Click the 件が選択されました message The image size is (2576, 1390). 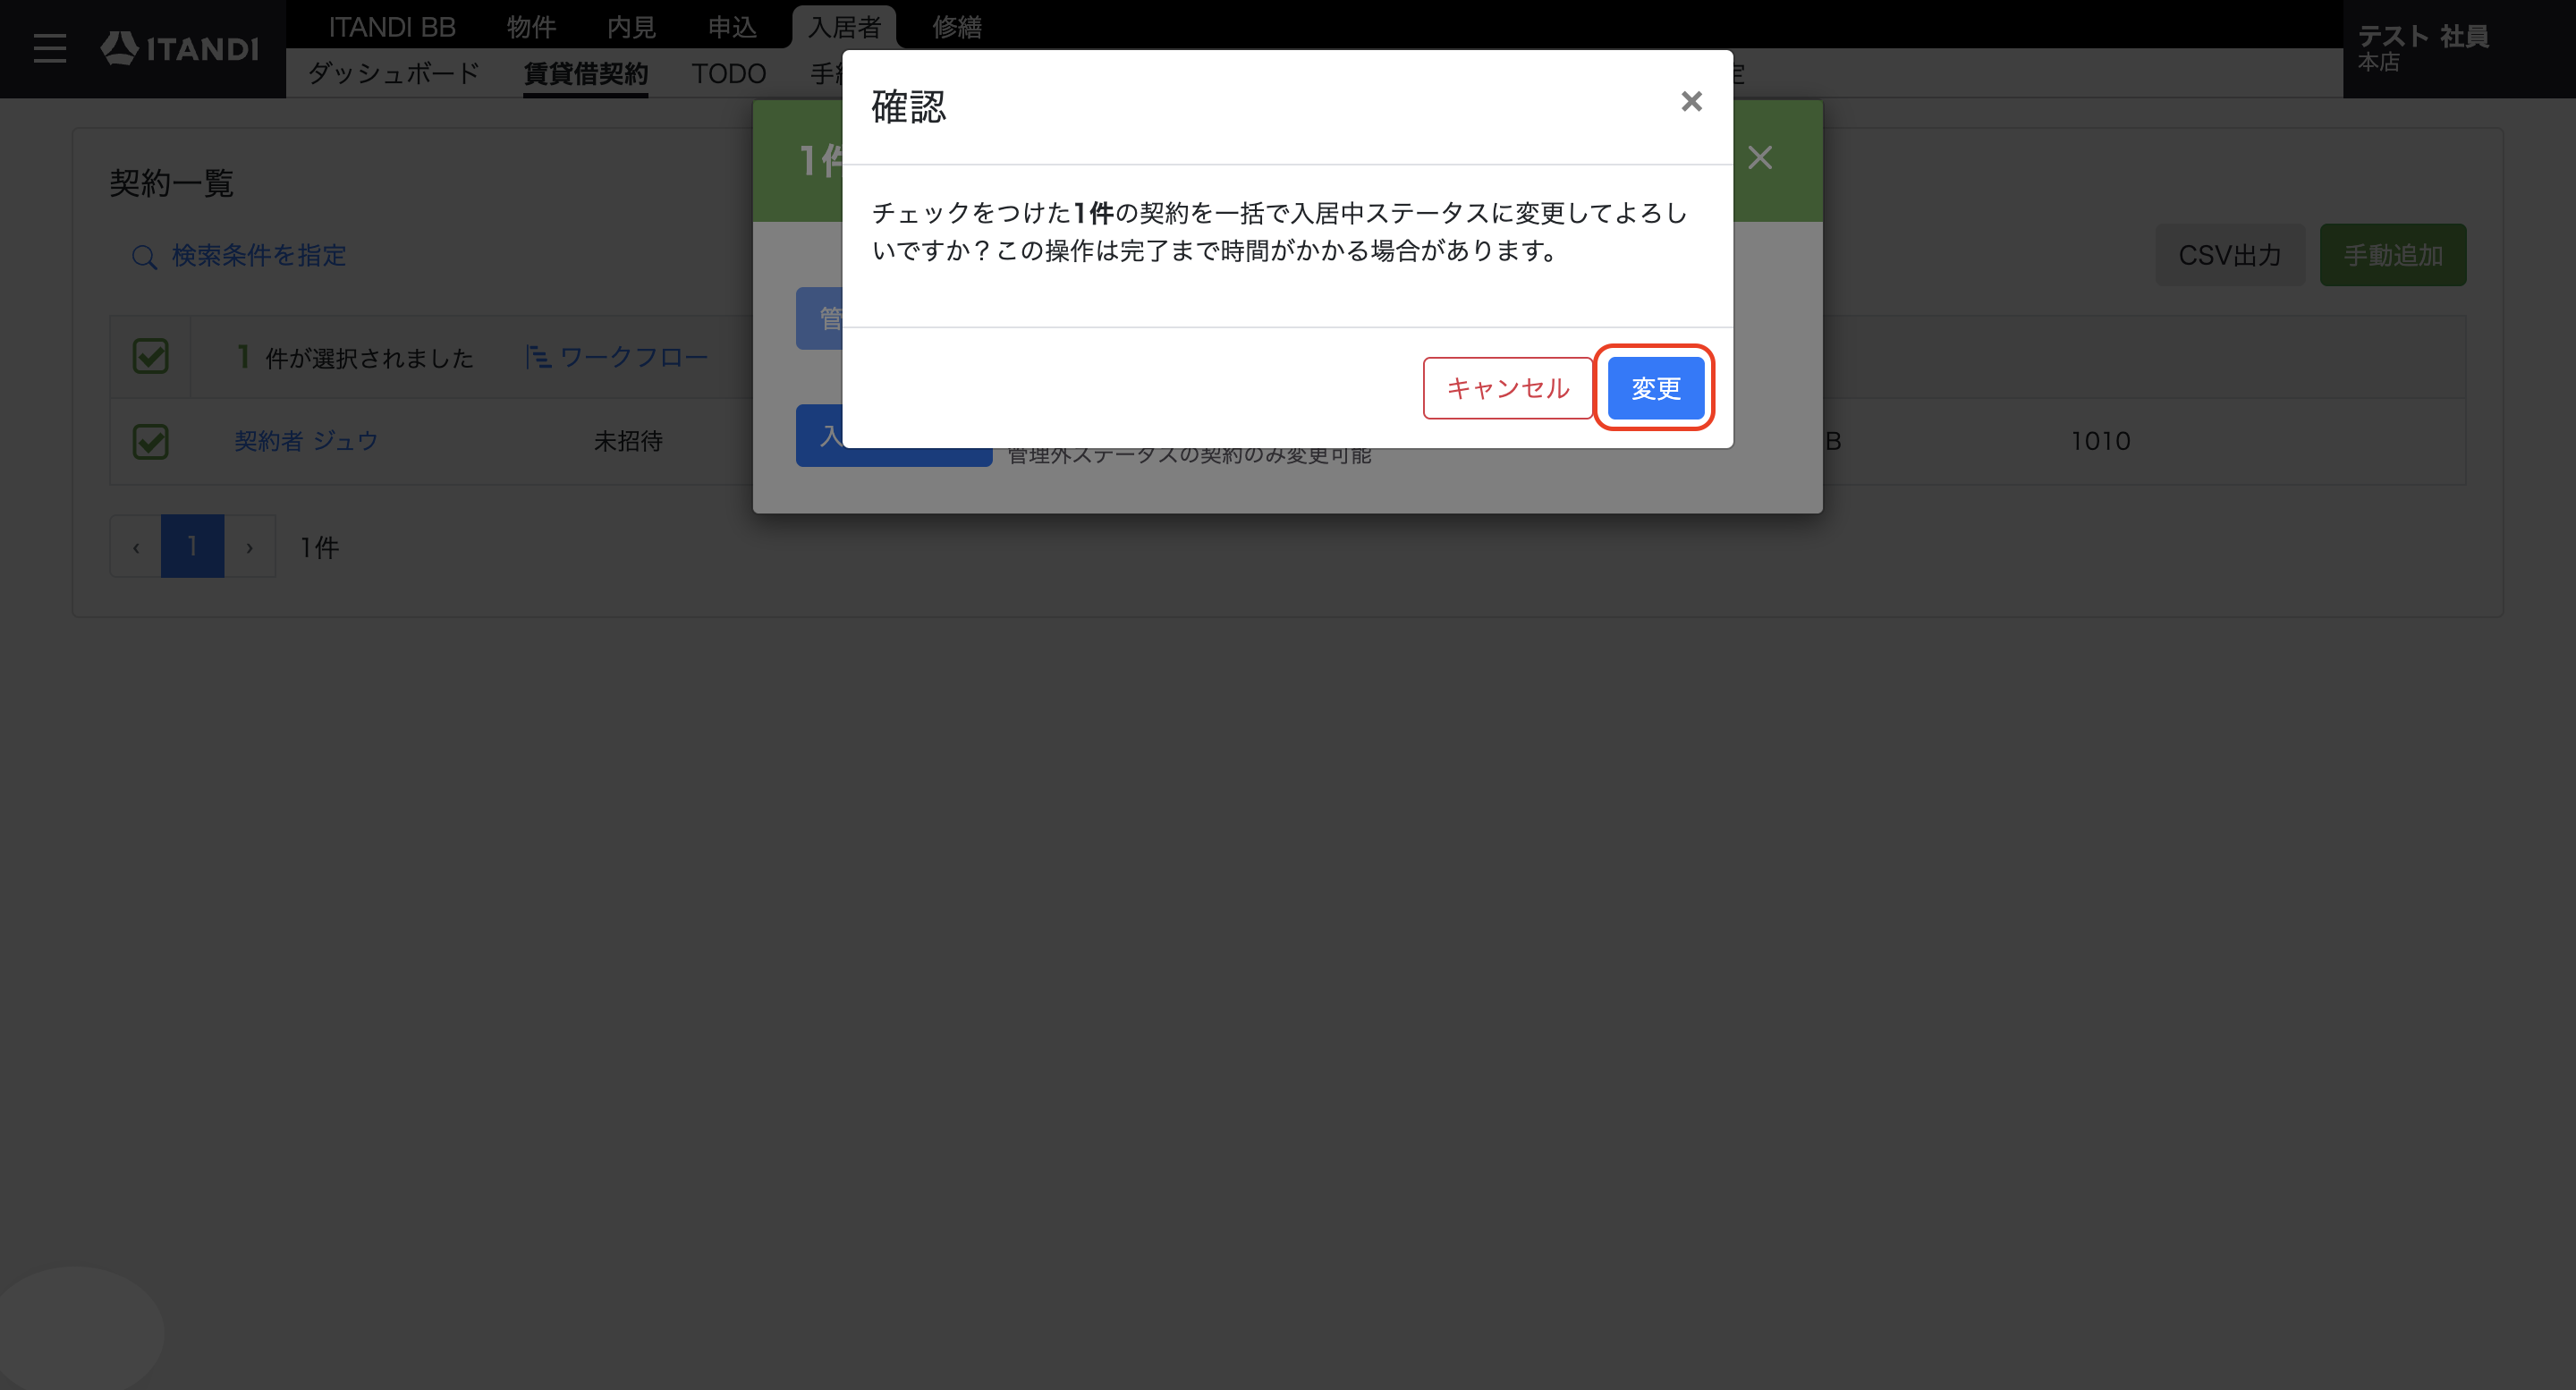coord(369,358)
